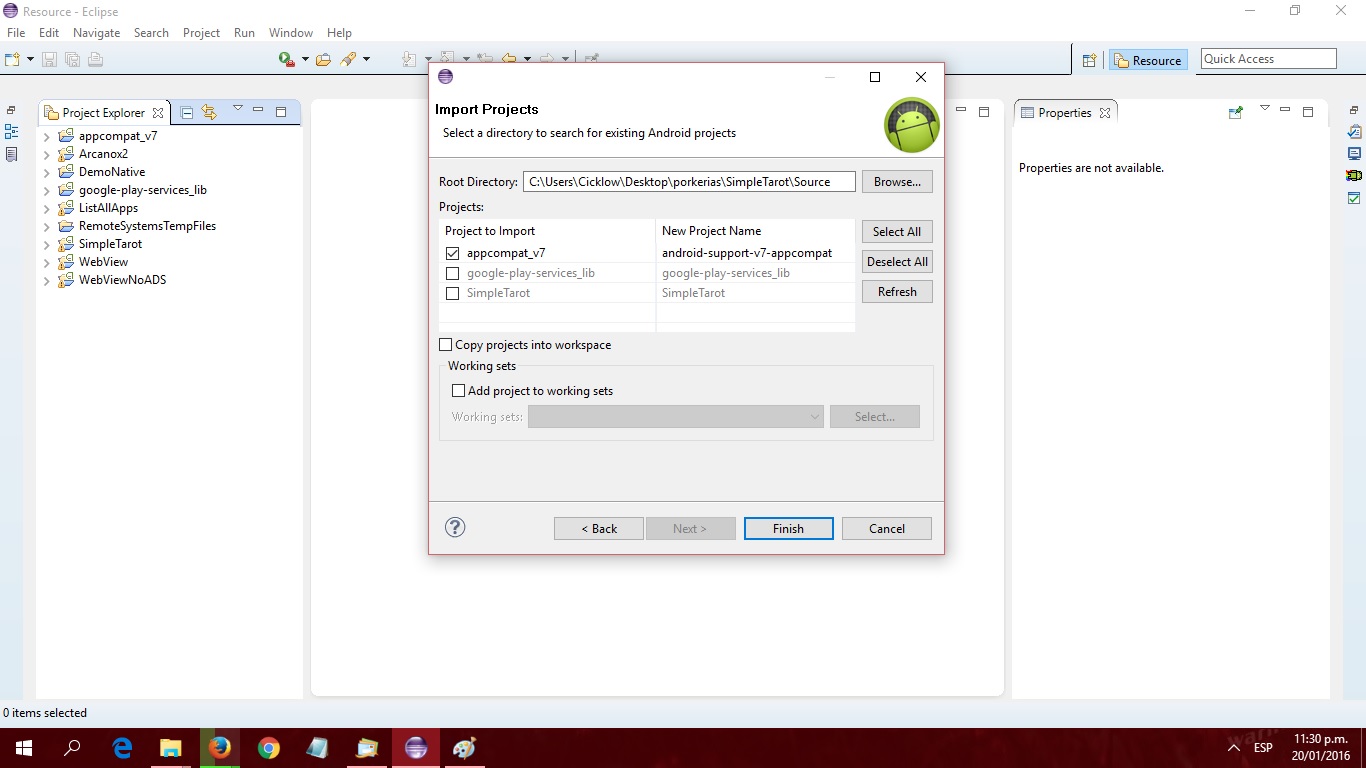Click Collapse All in Project Explorer
The image size is (1366, 768).
coord(187,113)
